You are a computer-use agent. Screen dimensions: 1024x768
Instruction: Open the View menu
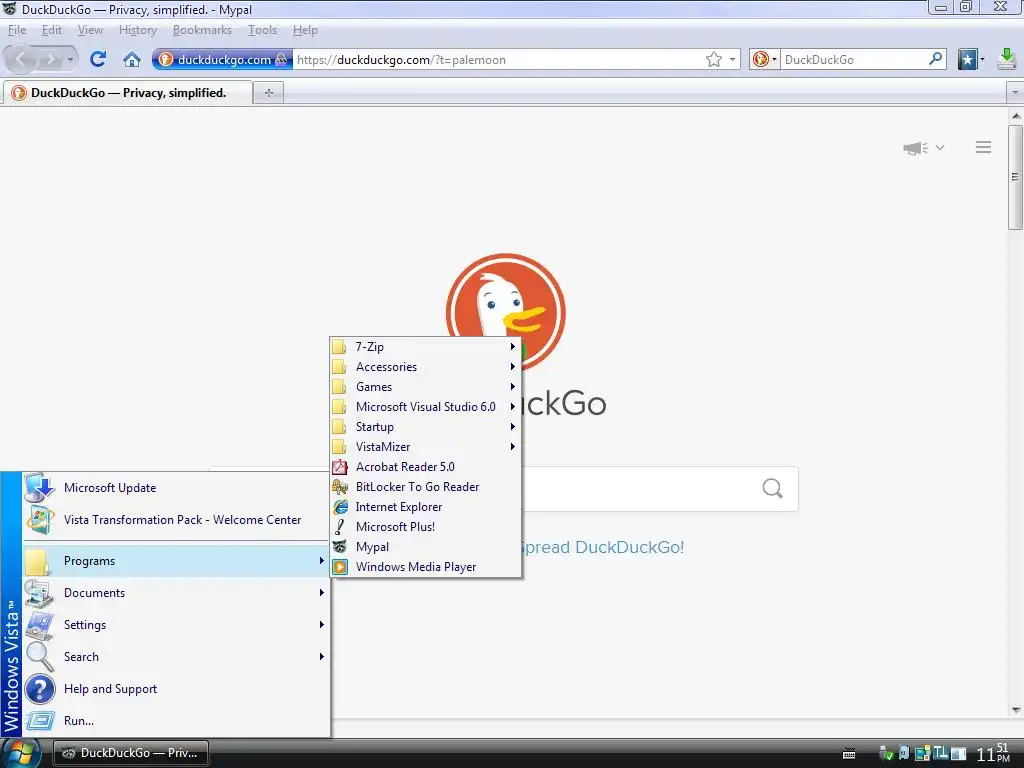click(90, 30)
